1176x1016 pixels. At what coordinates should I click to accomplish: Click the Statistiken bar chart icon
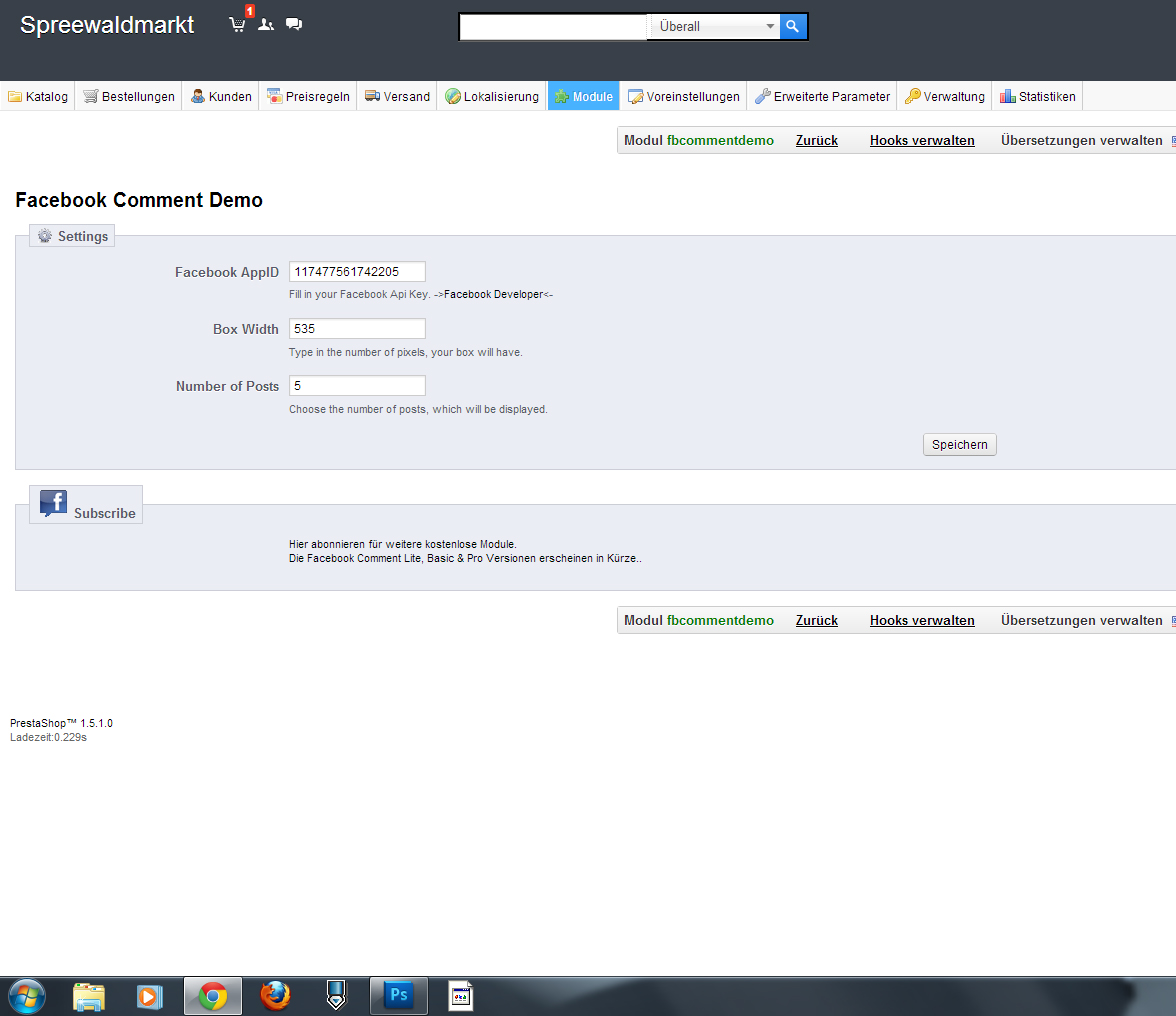coord(1008,96)
